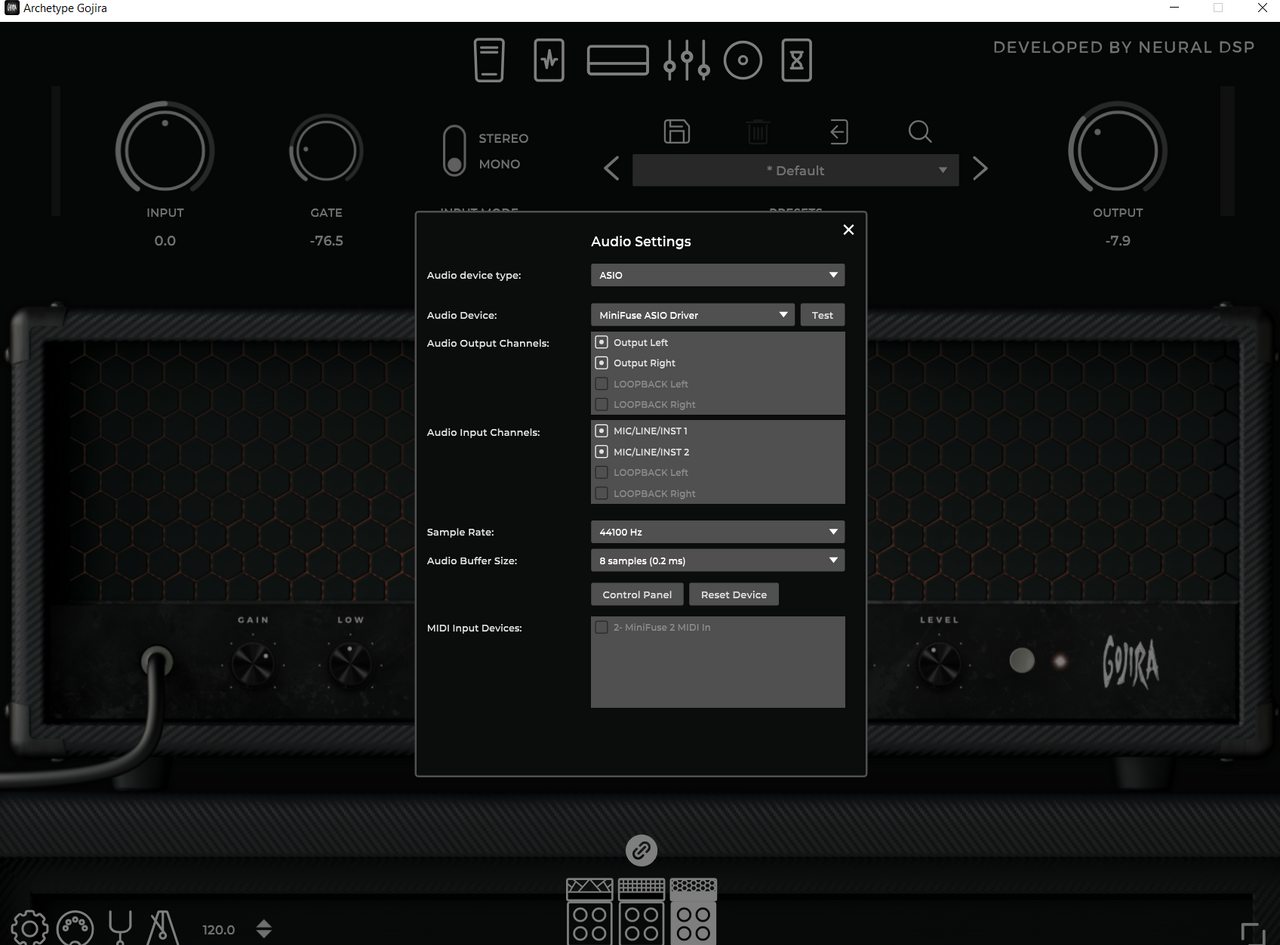This screenshot has width=1280, height=945.
Task: Uncheck the MIC/LINE/INST 2 input channel
Action: [x=602, y=452]
